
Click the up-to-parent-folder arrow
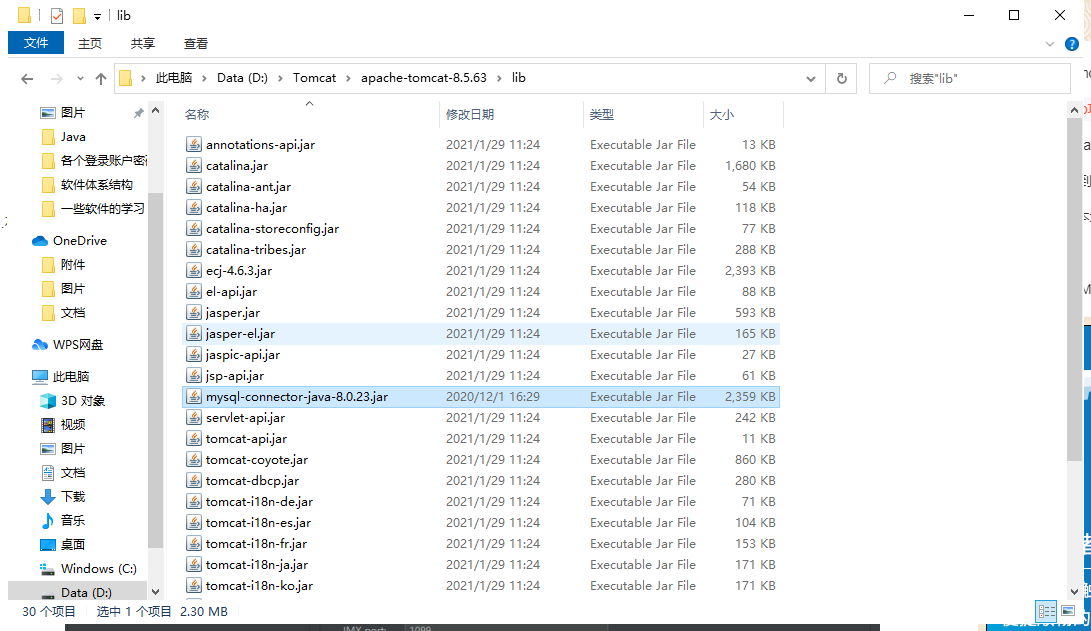101,77
